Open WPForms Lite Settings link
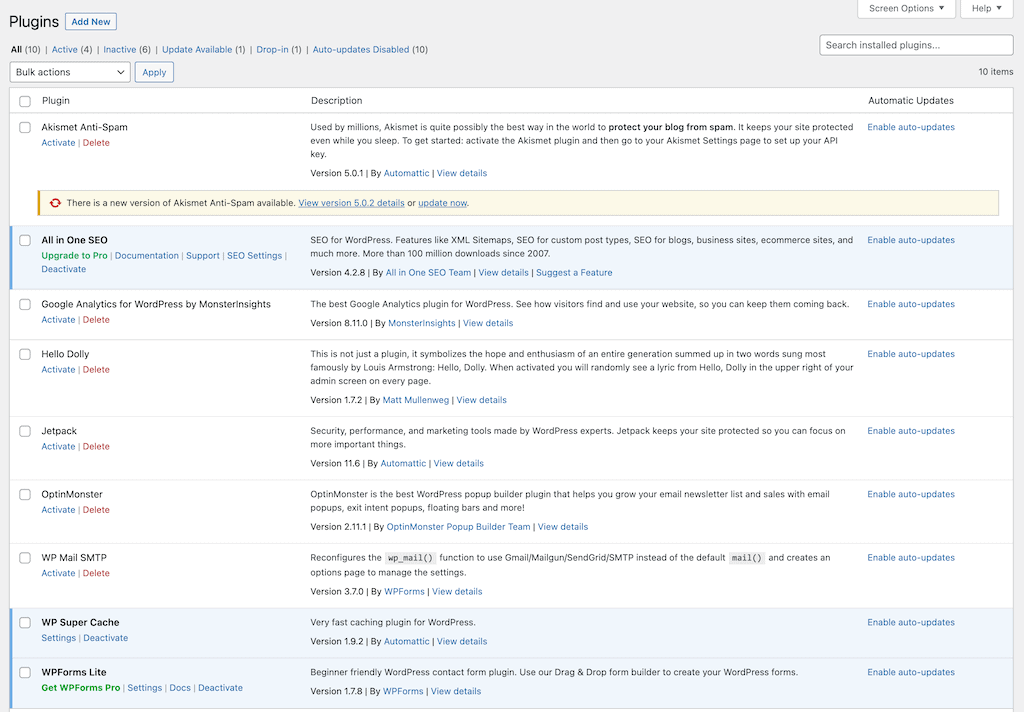Viewport: 1024px width, 712px height. click(x=144, y=688)
